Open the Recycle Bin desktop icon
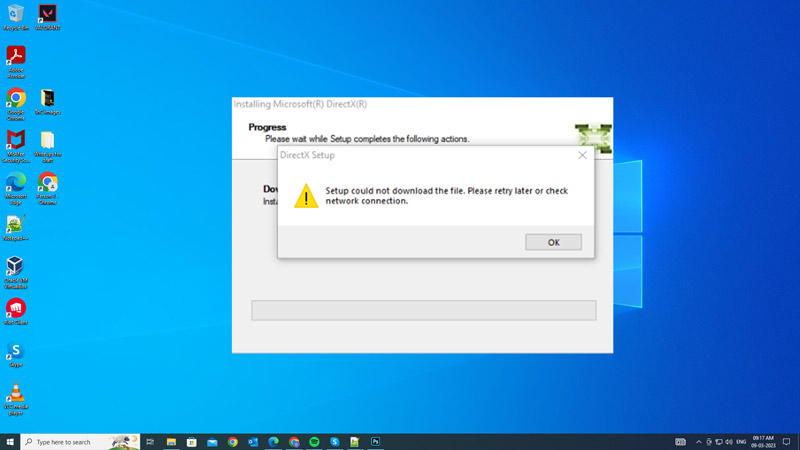The image size is (800, 450). tap(16, 17)
